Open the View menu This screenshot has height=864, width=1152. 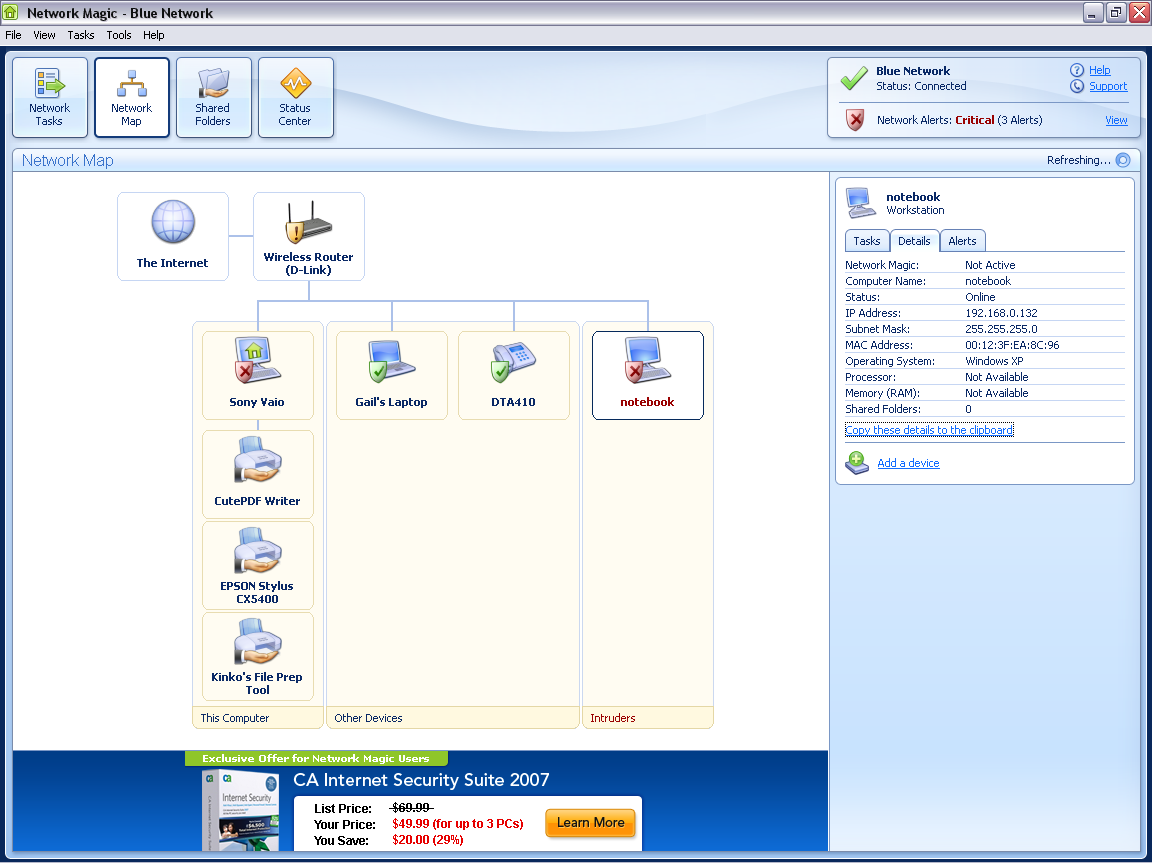click(x=44, y=35)
